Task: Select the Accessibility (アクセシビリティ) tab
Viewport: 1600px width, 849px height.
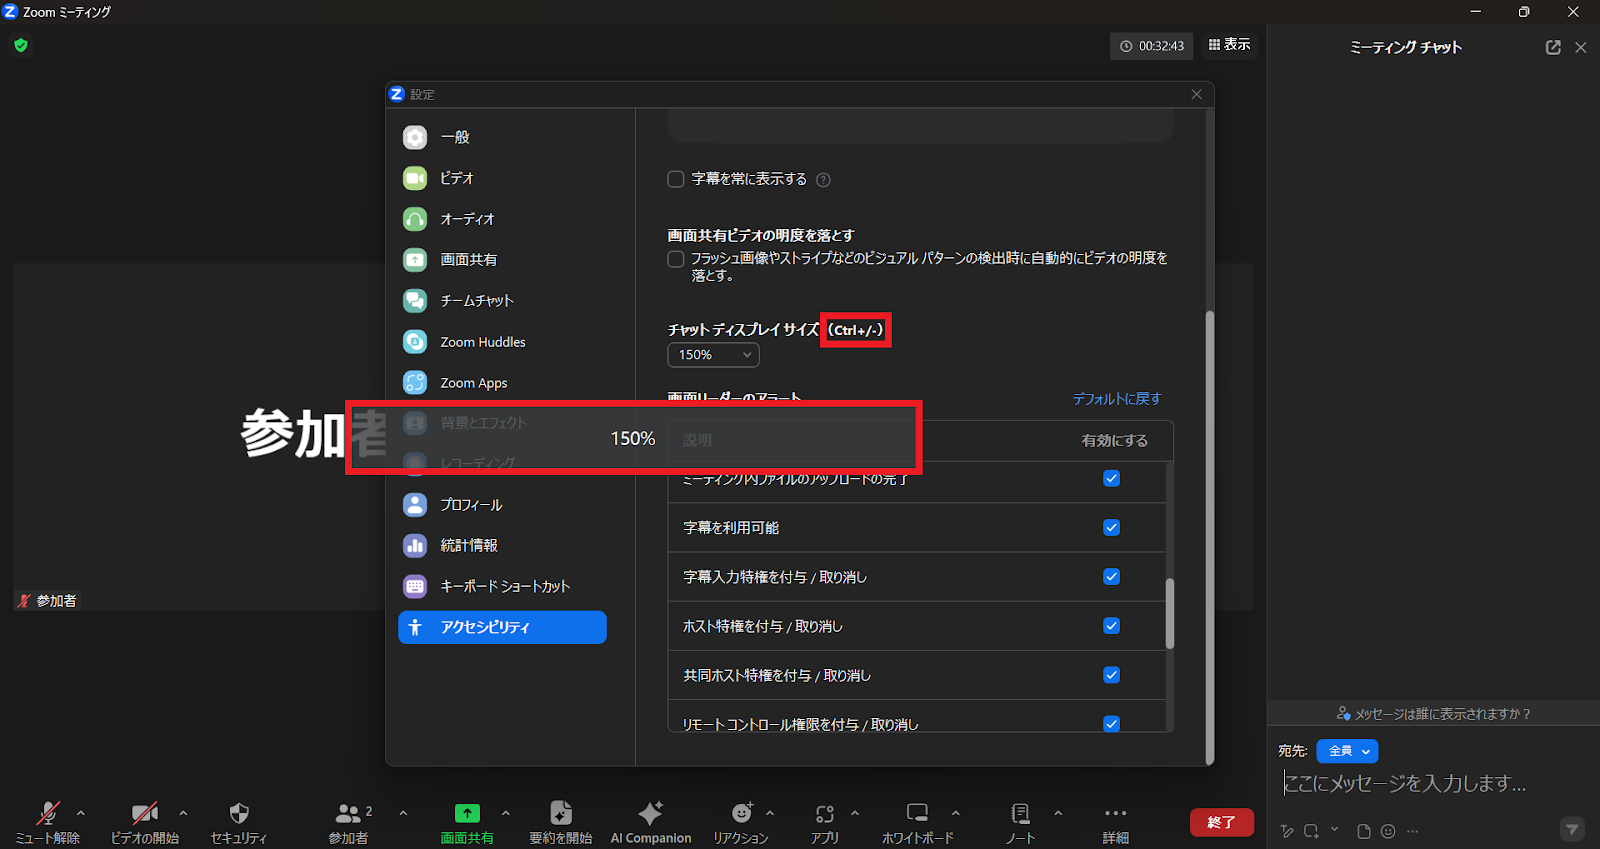Action: (502, 627)
